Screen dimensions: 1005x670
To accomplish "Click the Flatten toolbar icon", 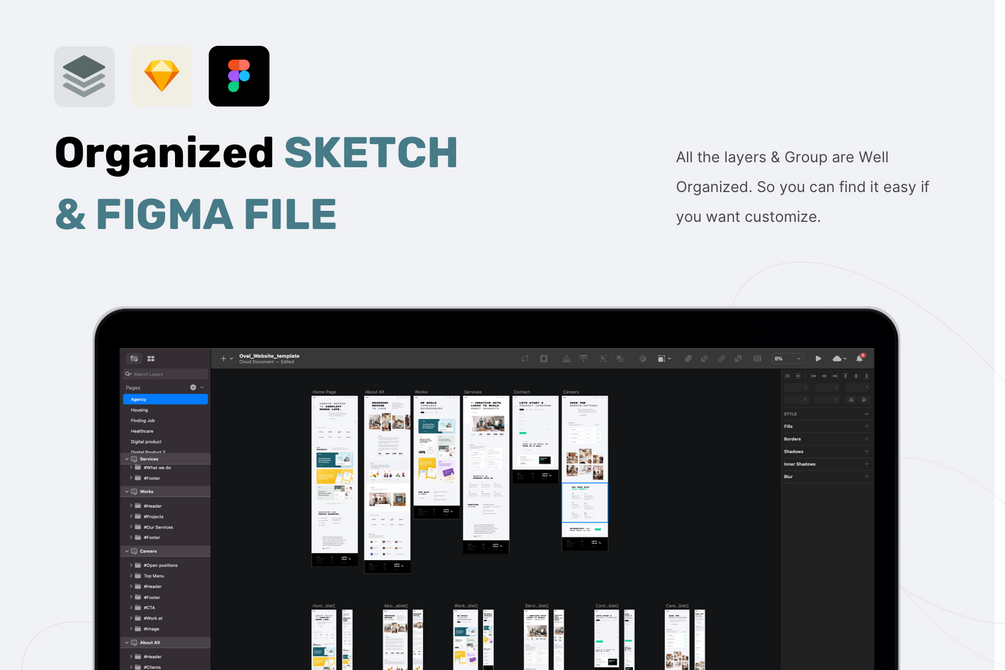I will [x=757, y=358].
